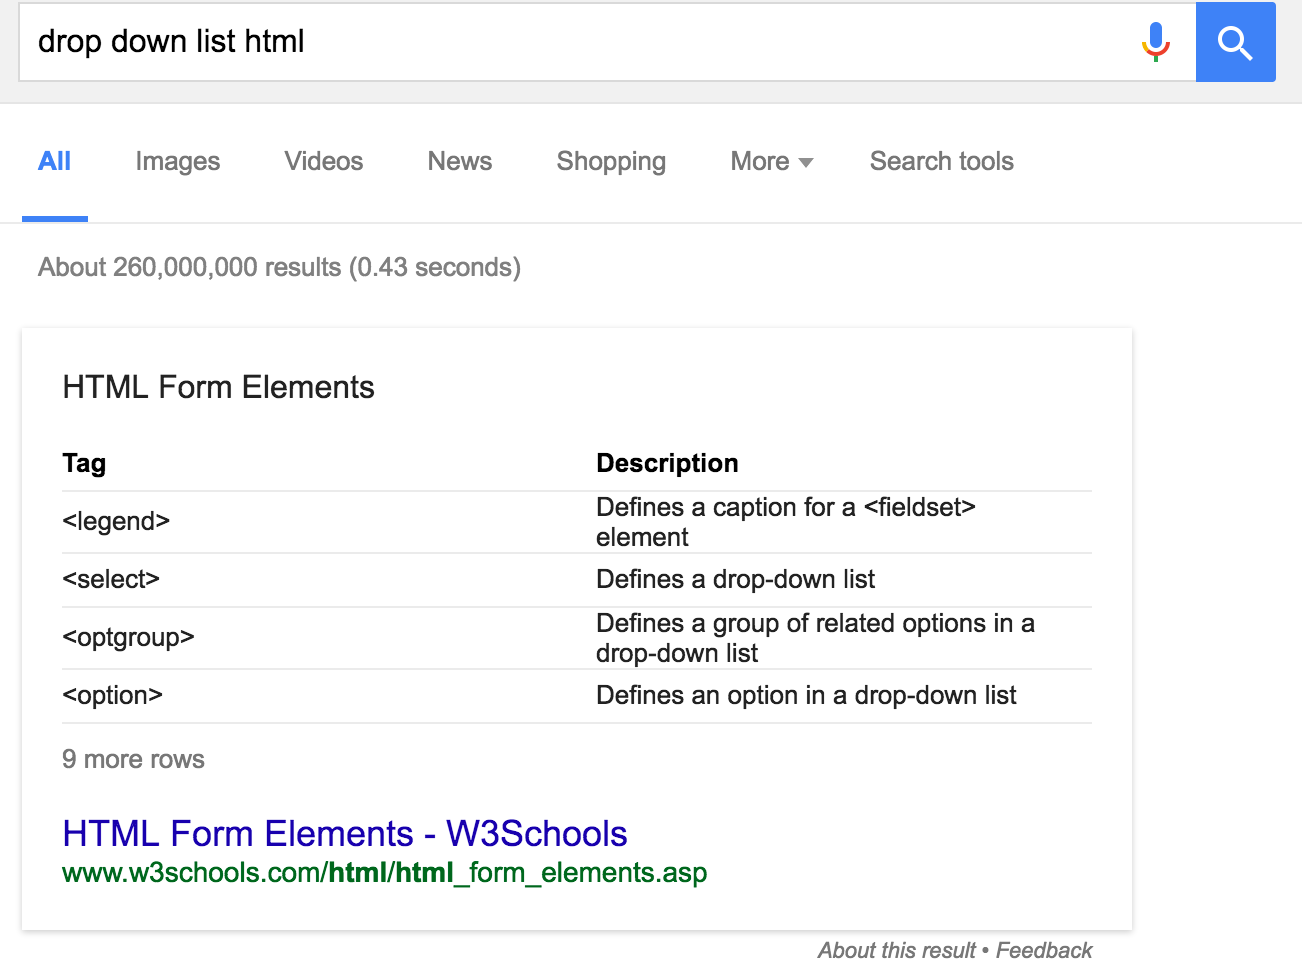Expand the More dropdown menu

coord(771,162)
